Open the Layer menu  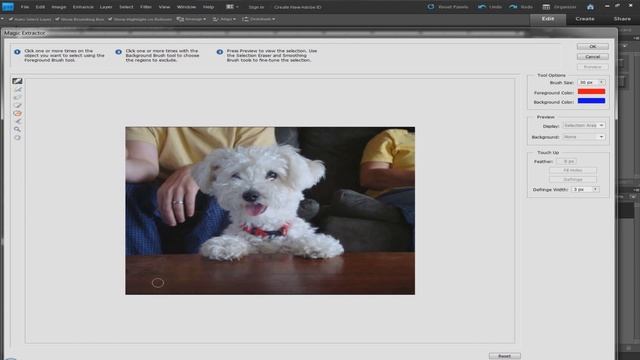(x=106, y=7)
